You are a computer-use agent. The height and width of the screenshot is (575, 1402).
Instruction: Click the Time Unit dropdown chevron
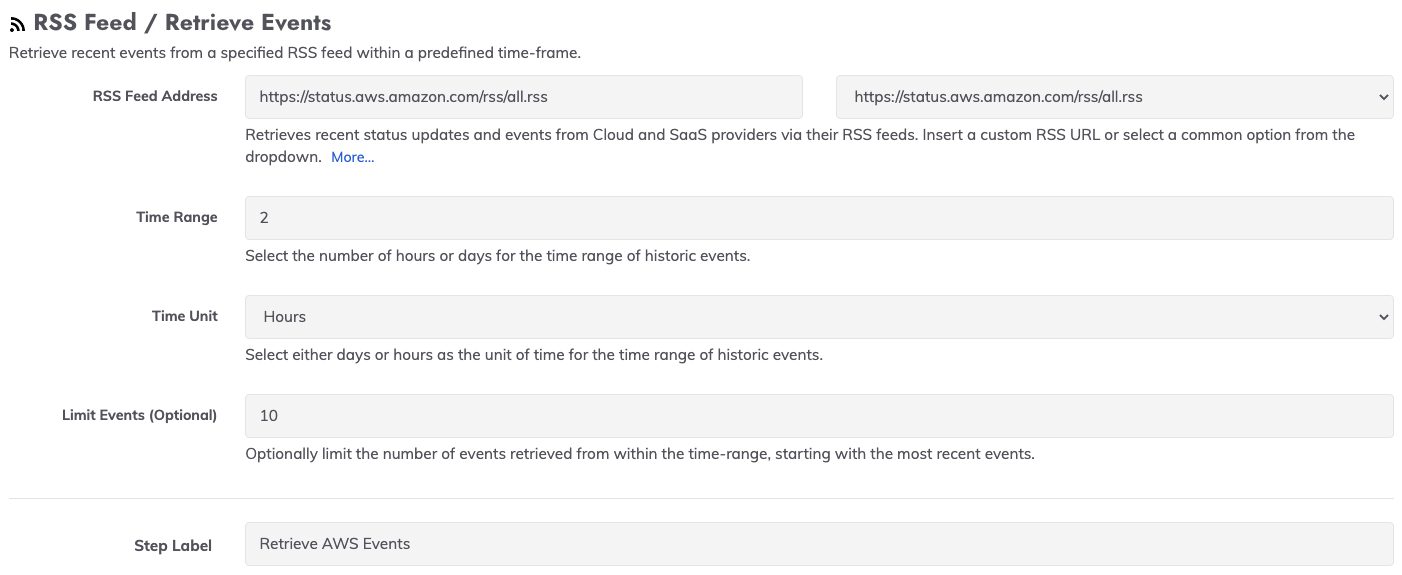click(x=1384, y=317)
